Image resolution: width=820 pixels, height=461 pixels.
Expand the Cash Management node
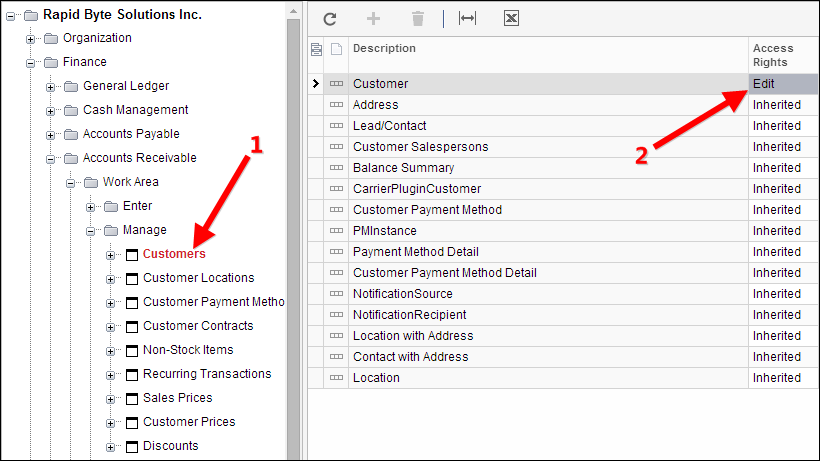coord(50,111)
